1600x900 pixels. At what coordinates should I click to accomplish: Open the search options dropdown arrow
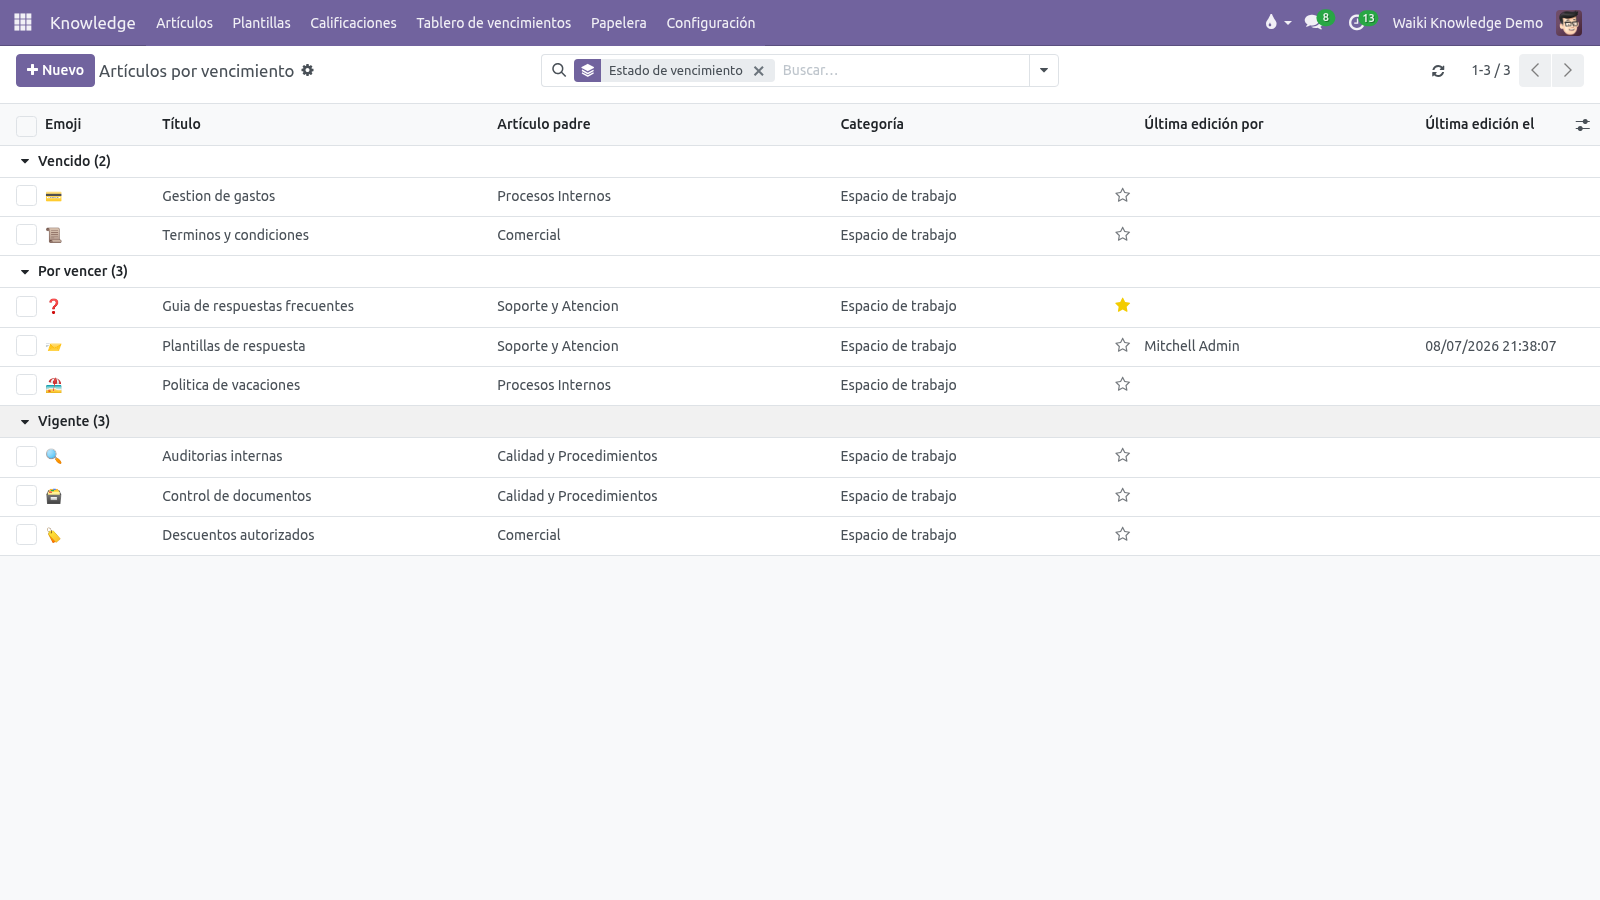click(x=1044, y=70)
